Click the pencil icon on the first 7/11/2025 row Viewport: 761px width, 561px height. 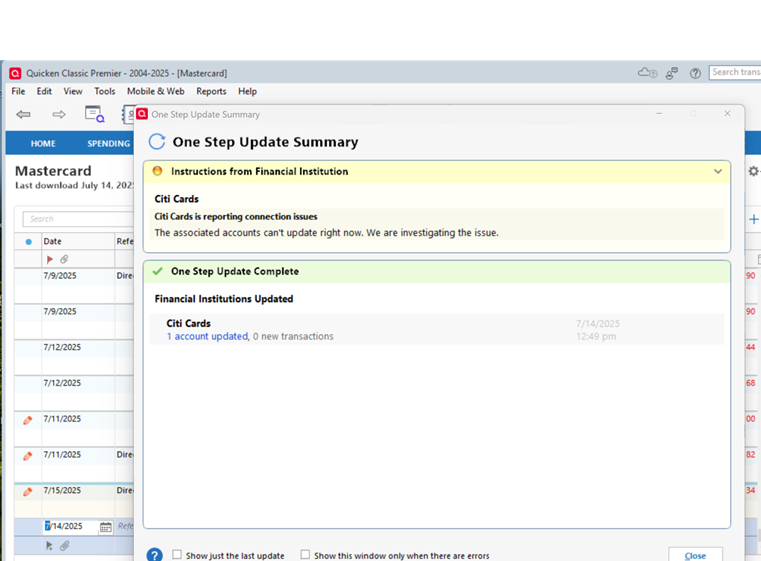[x=28, y=420]
